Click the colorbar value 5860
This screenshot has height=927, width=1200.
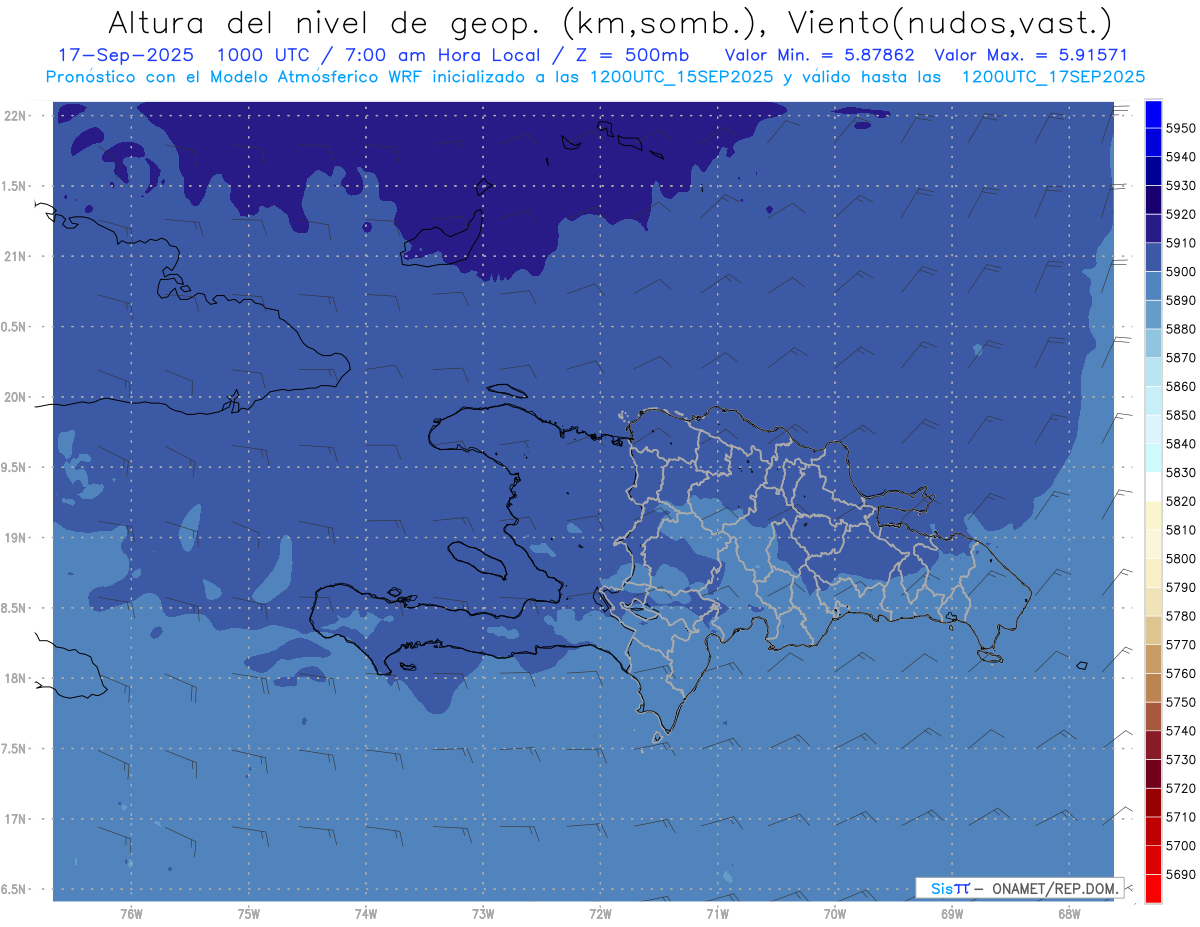pyautogui.click(x=1180, y=386)
